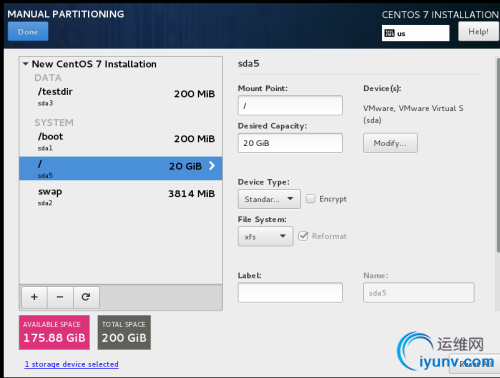Screen dimensions: 500x378
Task: Click the Desired Capacity field
Action: click(x=290, y=143)
